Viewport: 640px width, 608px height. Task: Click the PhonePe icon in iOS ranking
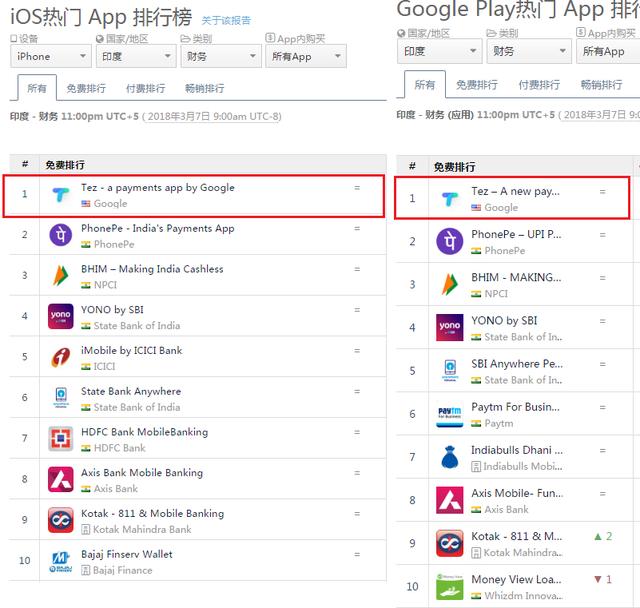[61, 236]
